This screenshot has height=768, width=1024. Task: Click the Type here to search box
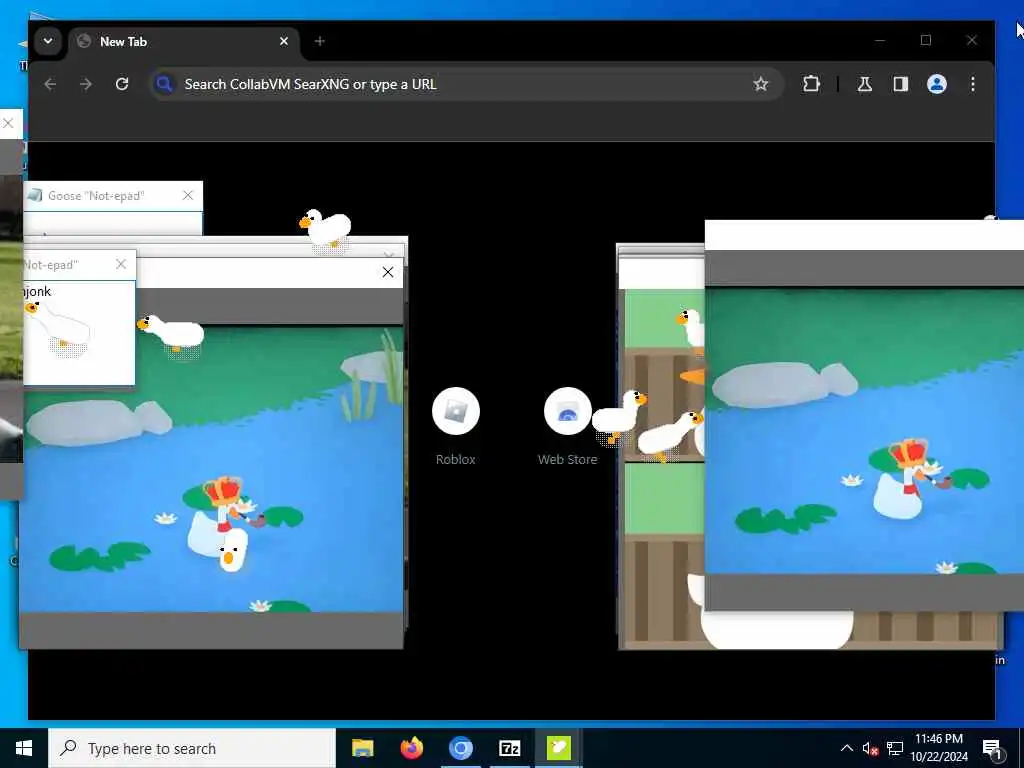coord(192,748)
